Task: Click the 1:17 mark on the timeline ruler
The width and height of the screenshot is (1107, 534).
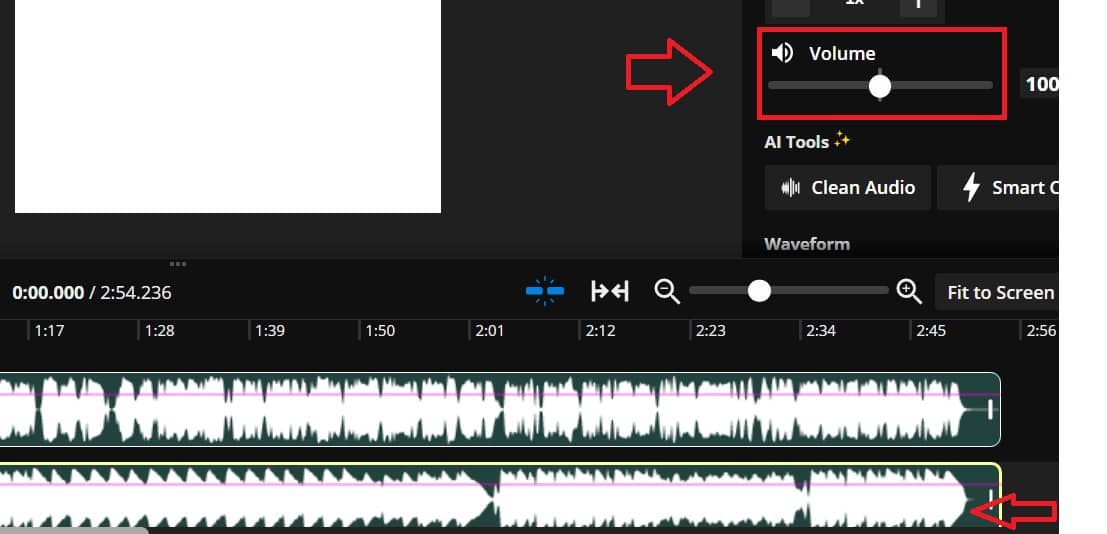Action: pyautogui.click(x=49, y=331)
